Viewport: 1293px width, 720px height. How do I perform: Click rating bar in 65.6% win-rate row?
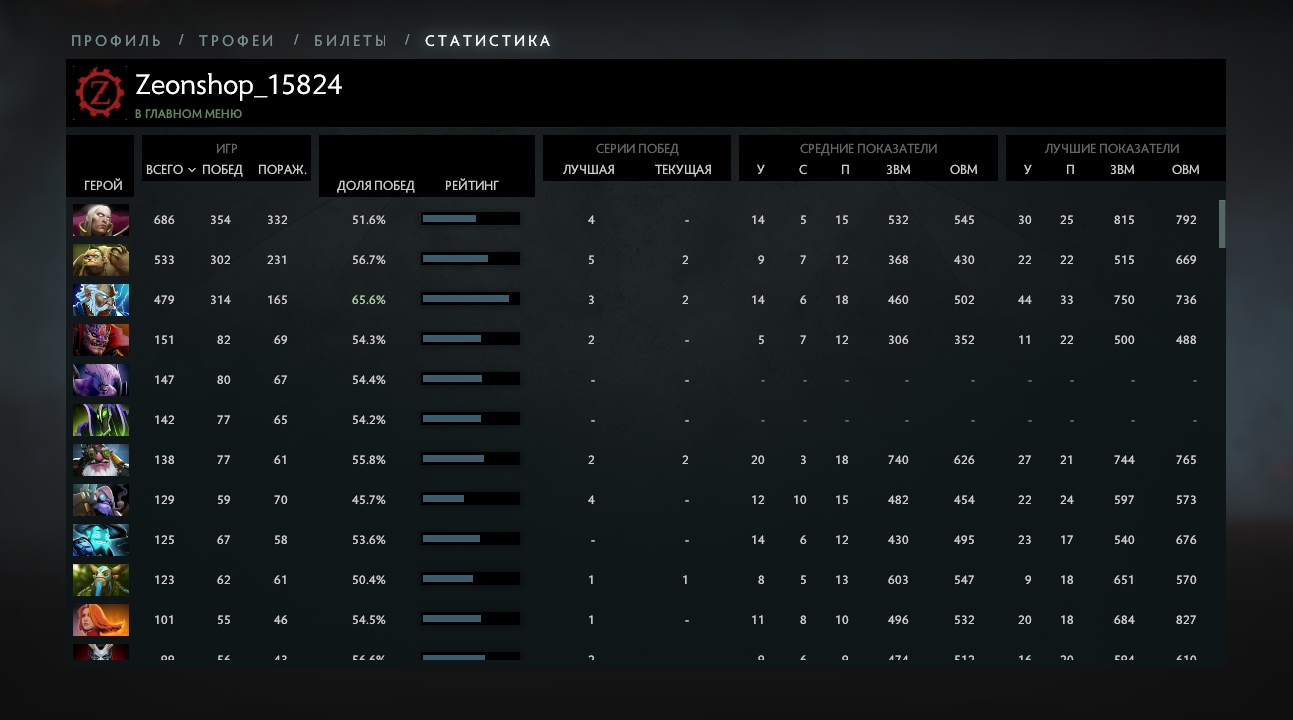[470, 299]
